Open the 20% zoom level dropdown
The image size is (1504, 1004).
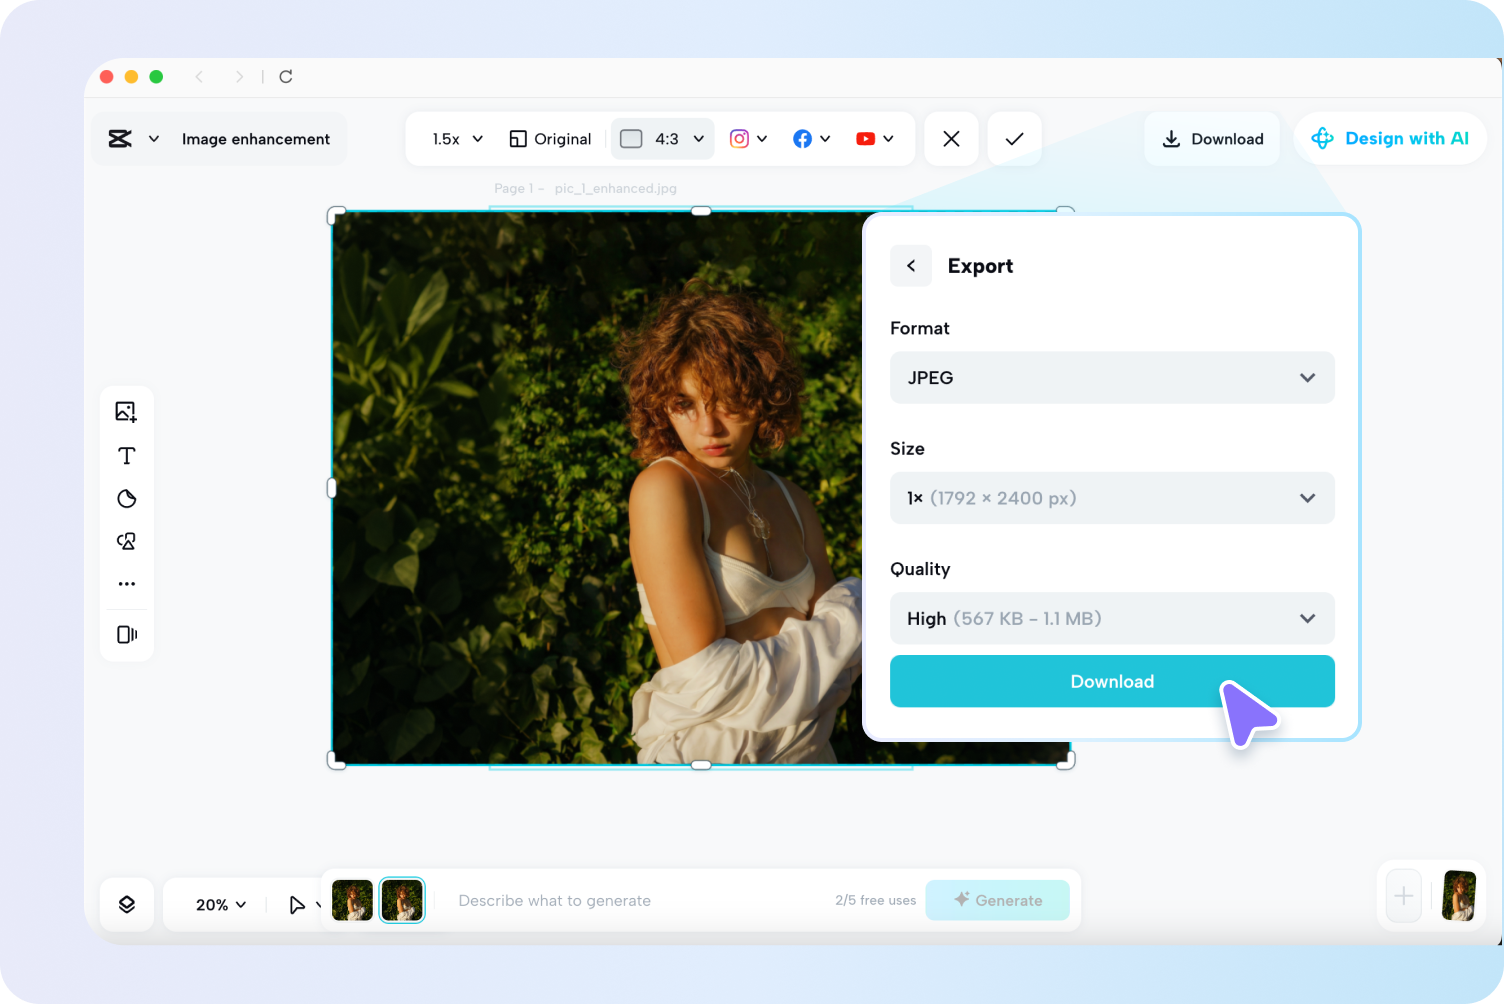216,904
